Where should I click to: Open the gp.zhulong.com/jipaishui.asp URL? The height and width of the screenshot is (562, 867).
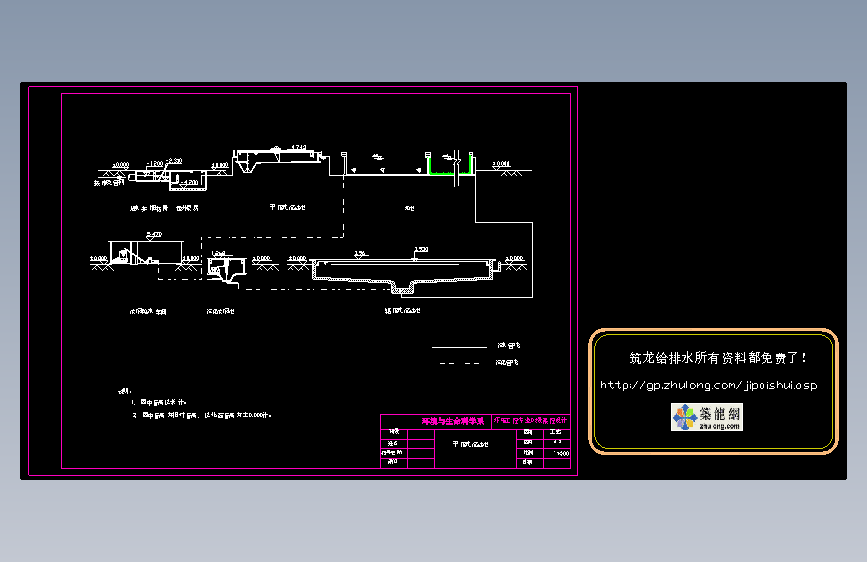[x=708, y=385]
